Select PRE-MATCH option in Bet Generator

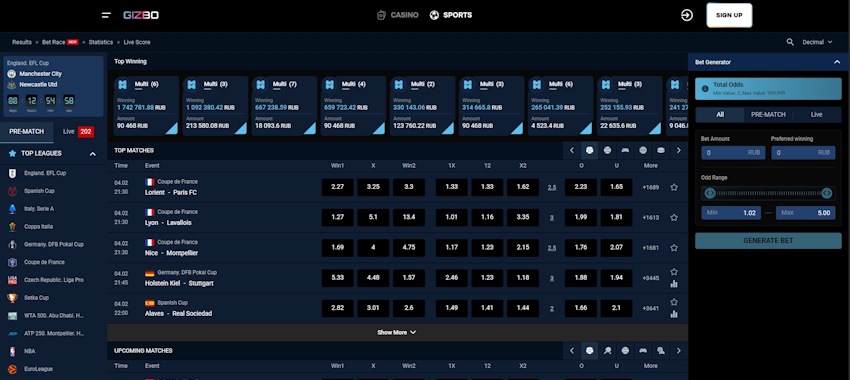coord(768,114)
